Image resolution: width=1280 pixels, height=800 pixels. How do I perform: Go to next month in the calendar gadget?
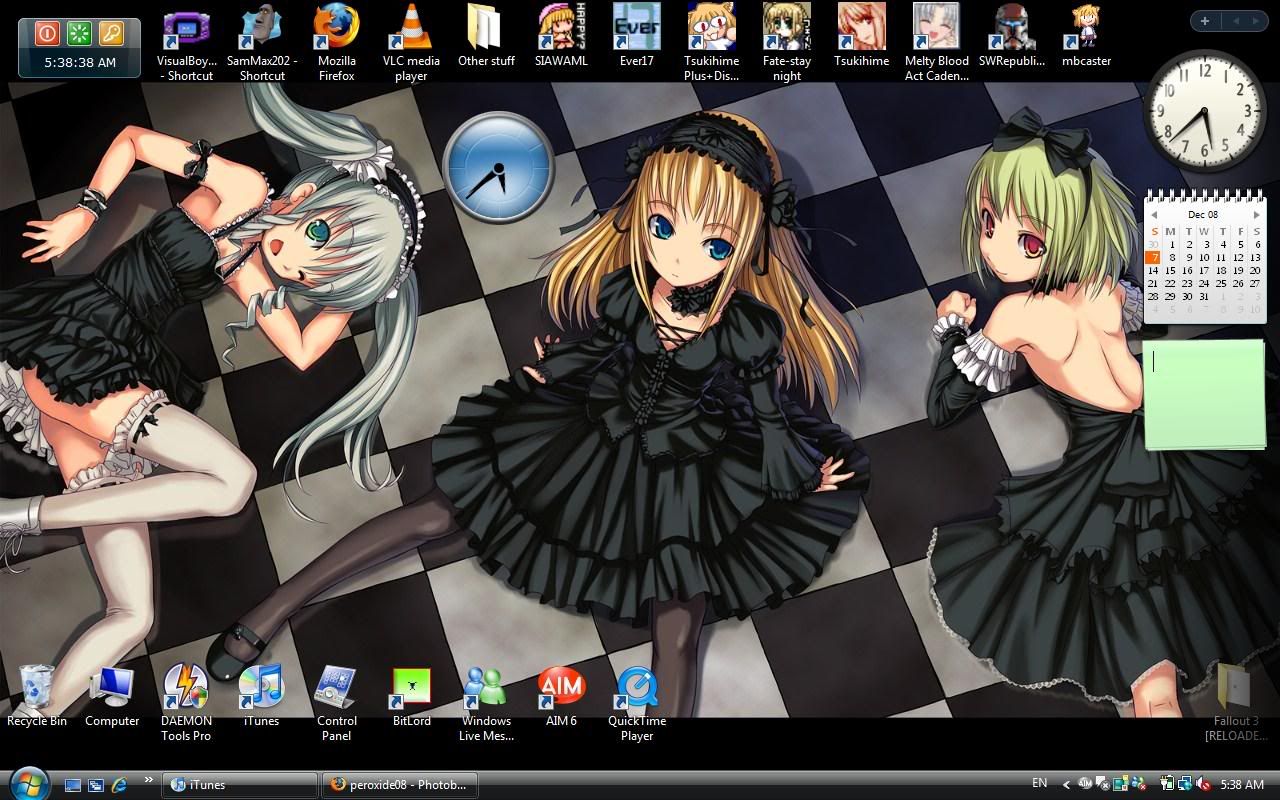[x=1256, y=215]
